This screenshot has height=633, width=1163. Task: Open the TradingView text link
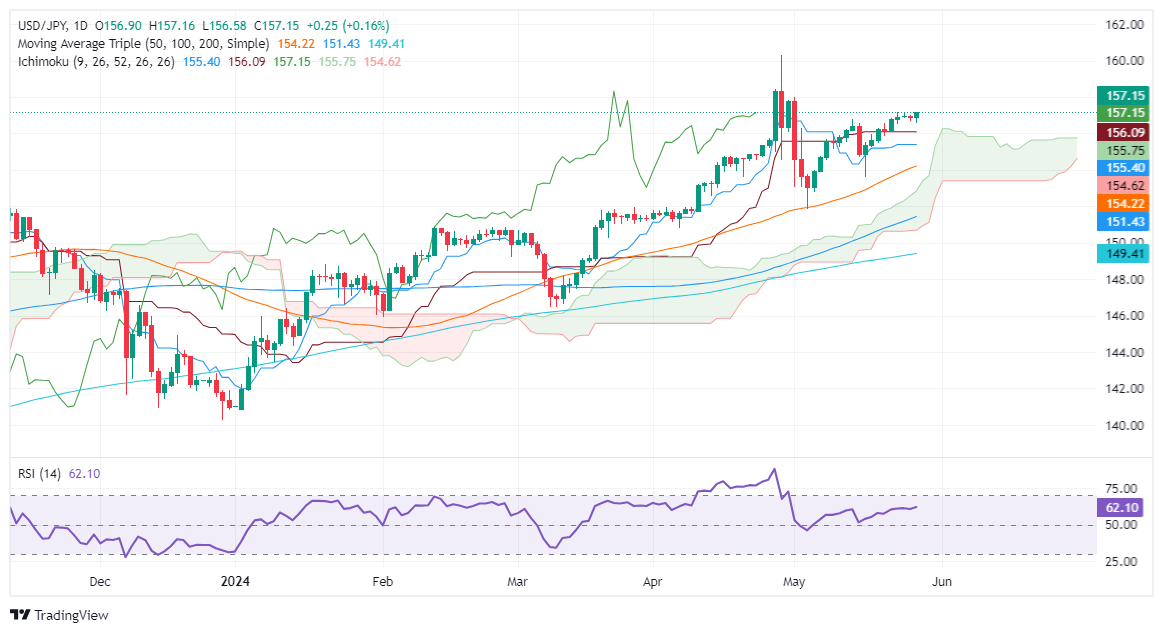(71, 615)
